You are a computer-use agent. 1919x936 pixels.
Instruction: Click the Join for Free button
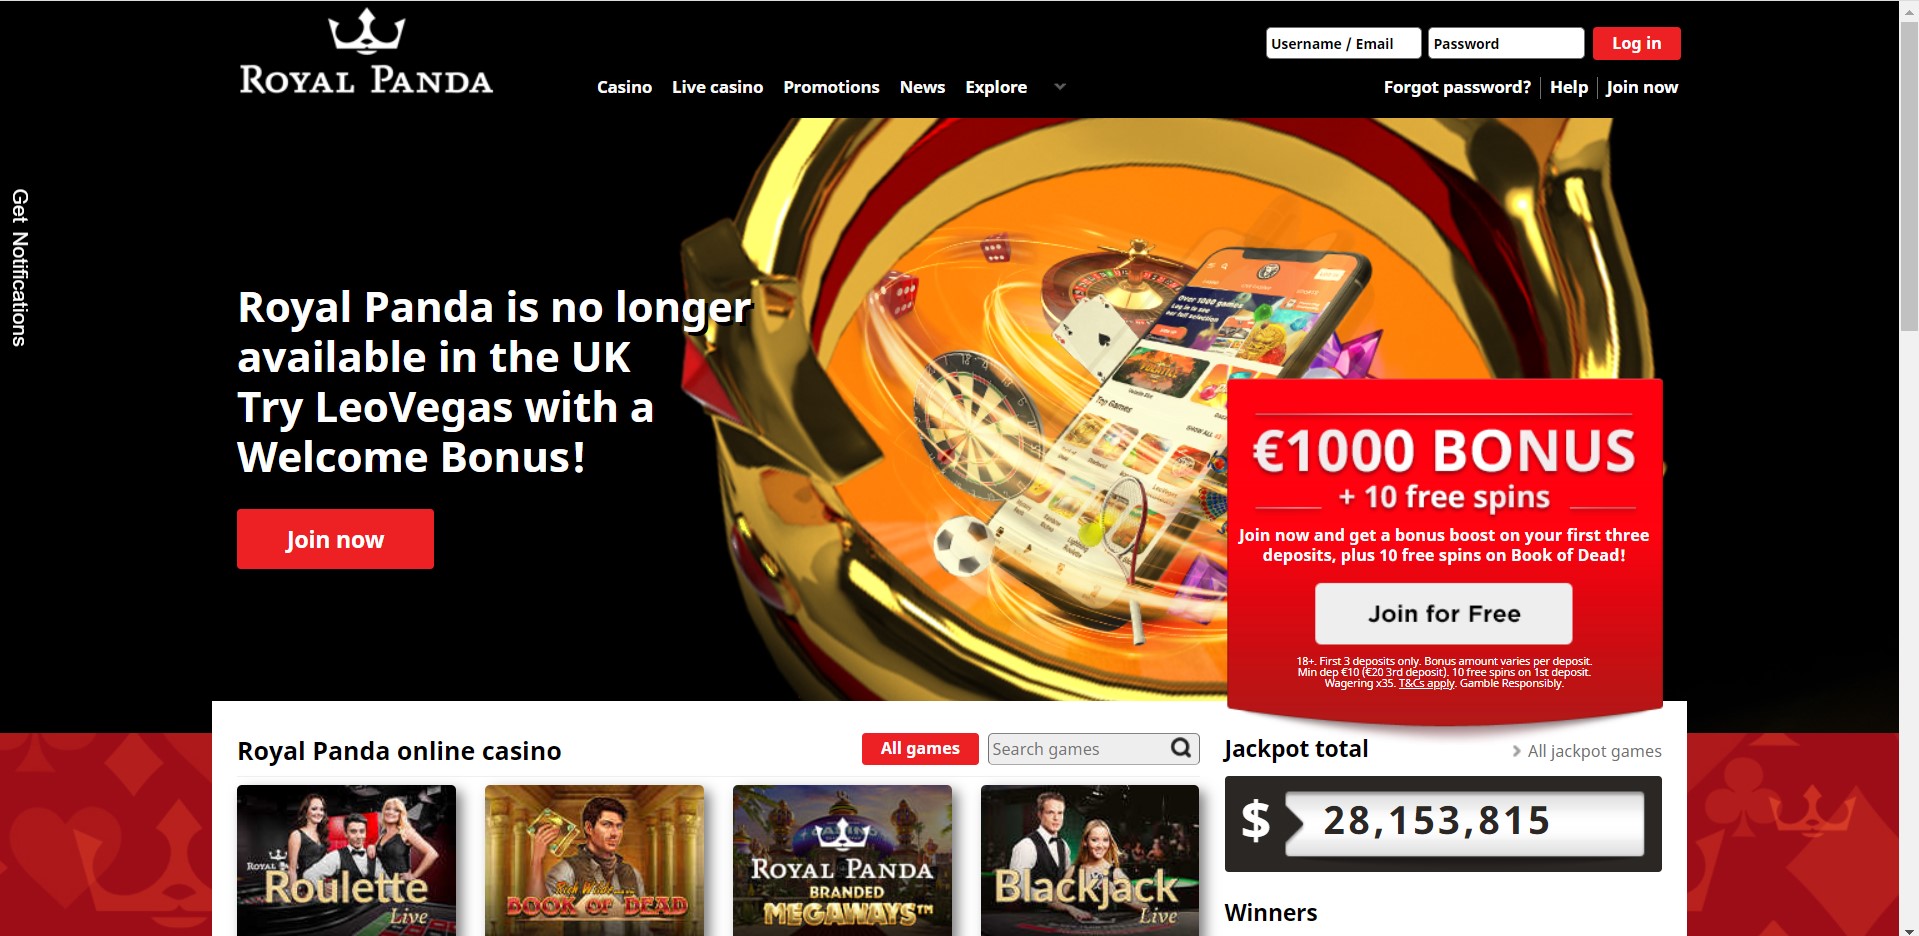tap(1443, 614)
